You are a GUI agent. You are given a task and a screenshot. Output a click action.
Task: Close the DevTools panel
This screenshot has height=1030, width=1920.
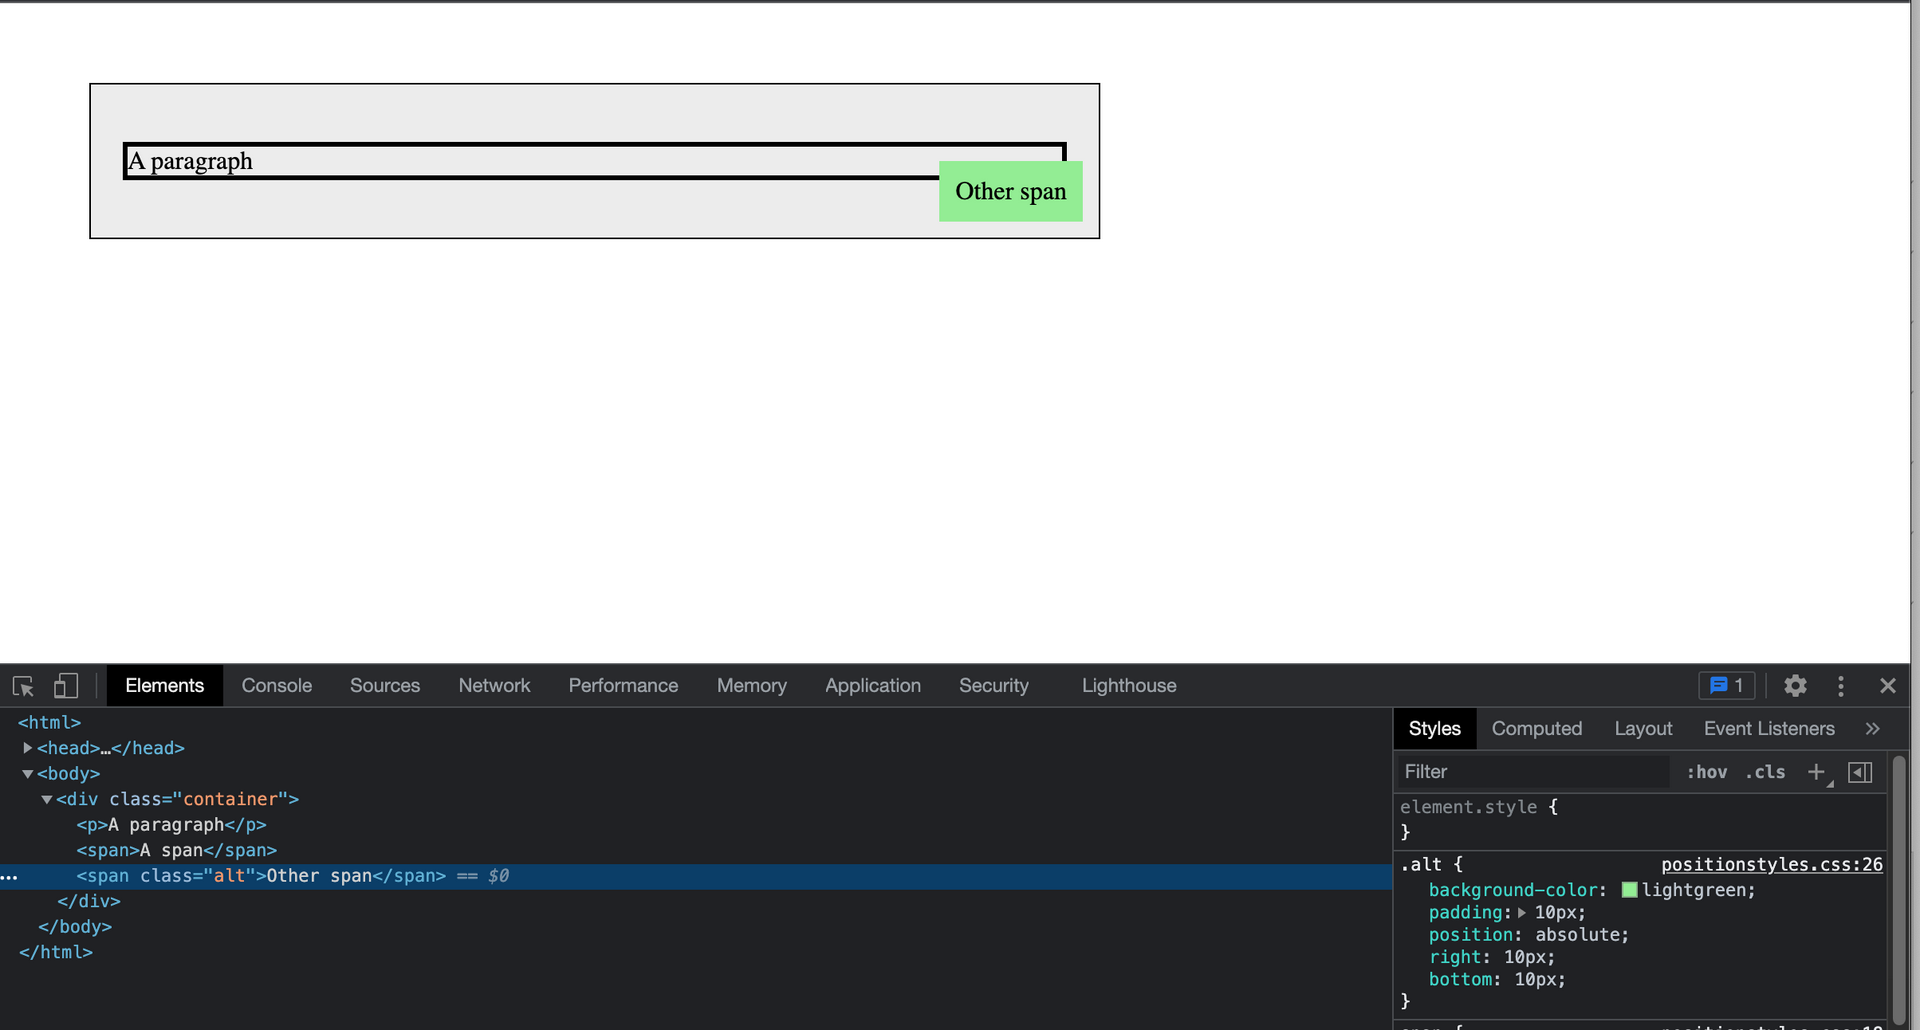[x=1887, y=686]
